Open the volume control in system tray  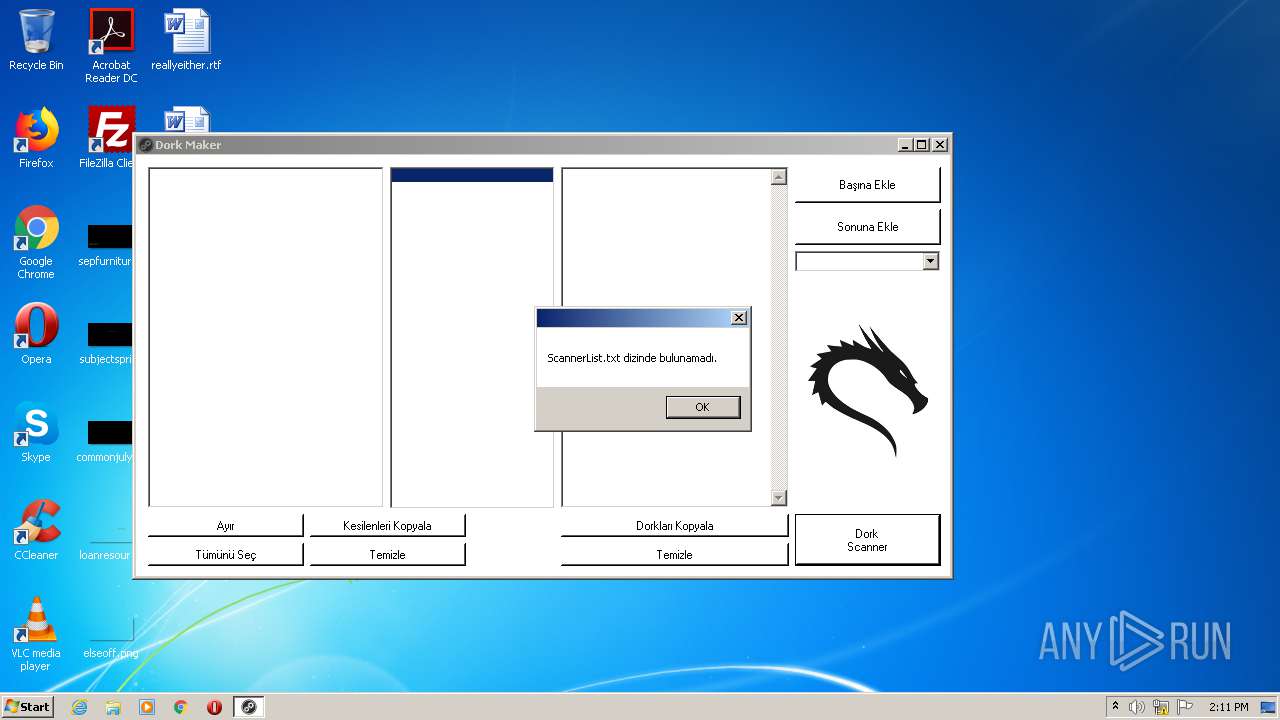click(1137, 707)
